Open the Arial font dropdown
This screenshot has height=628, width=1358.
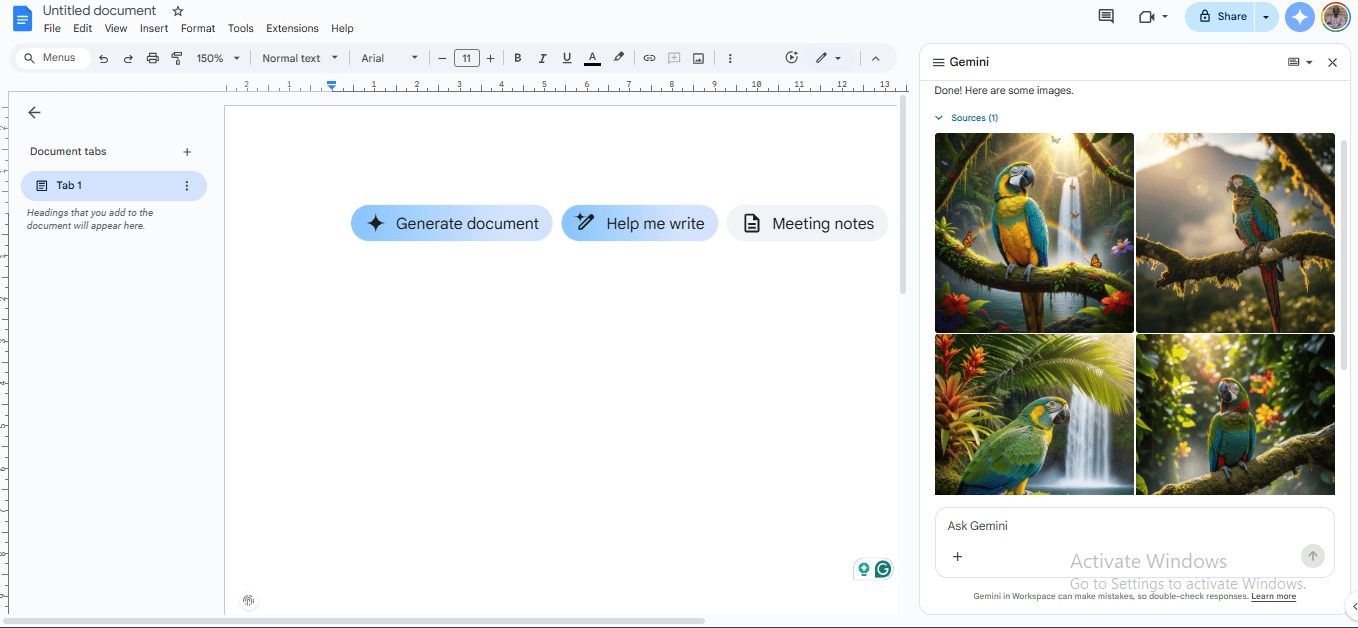[x=389, y=58]
